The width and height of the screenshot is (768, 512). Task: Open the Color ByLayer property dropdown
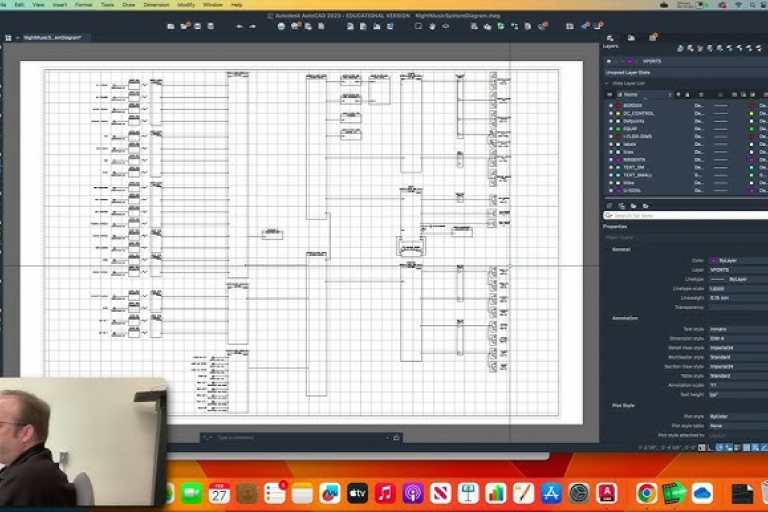[x=739, y=261]
